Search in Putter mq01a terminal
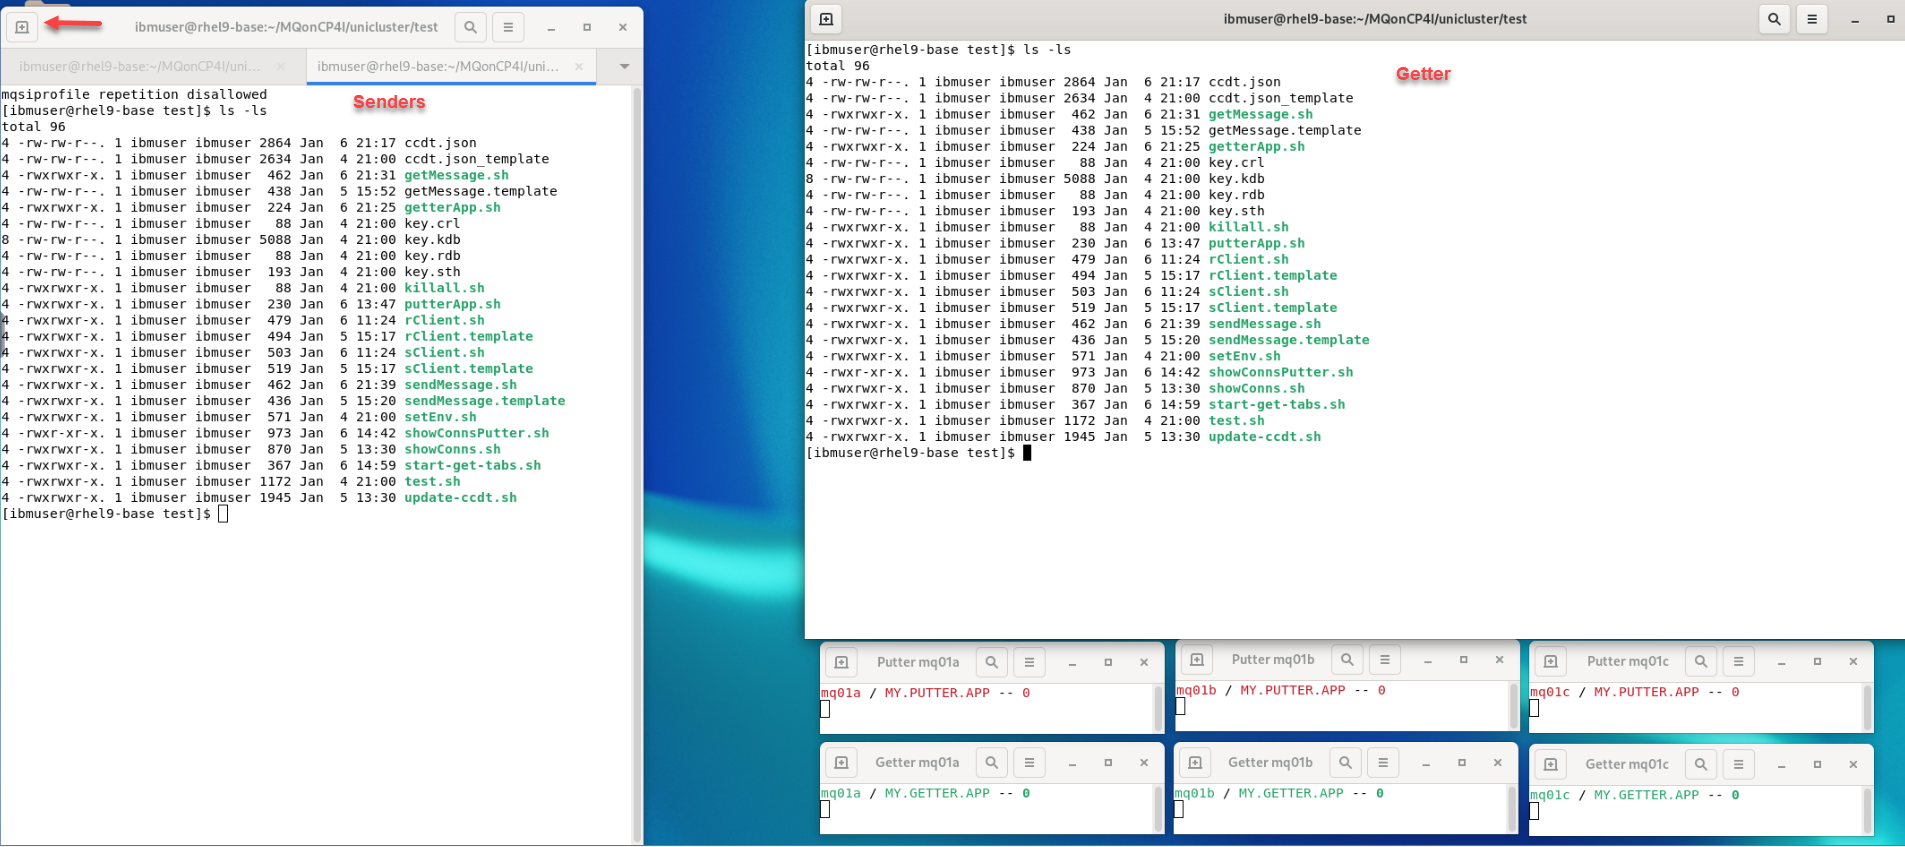 point(991,662)
